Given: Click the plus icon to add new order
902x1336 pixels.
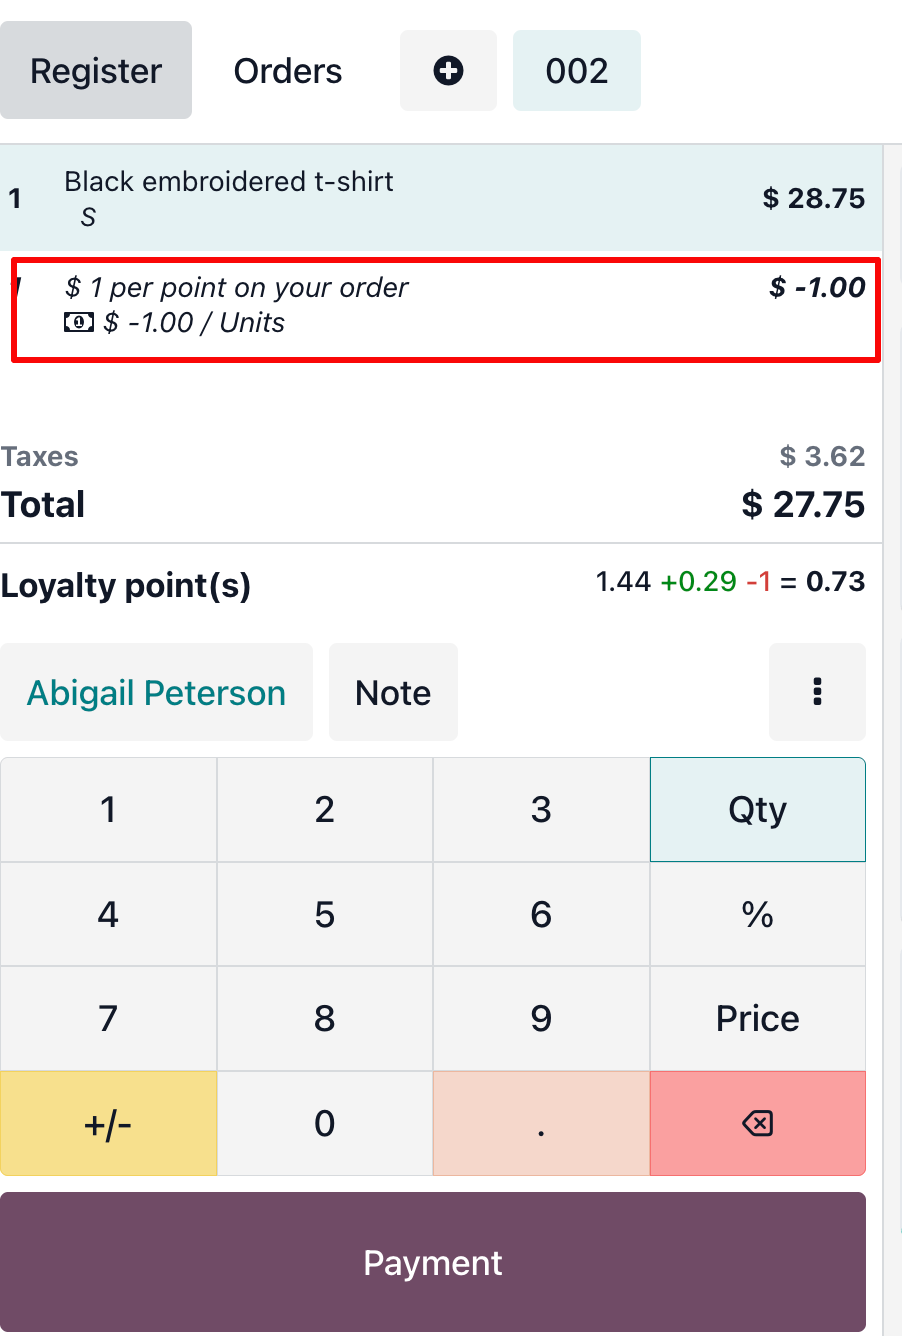Looking at the screenshot, I should (448, 71).
